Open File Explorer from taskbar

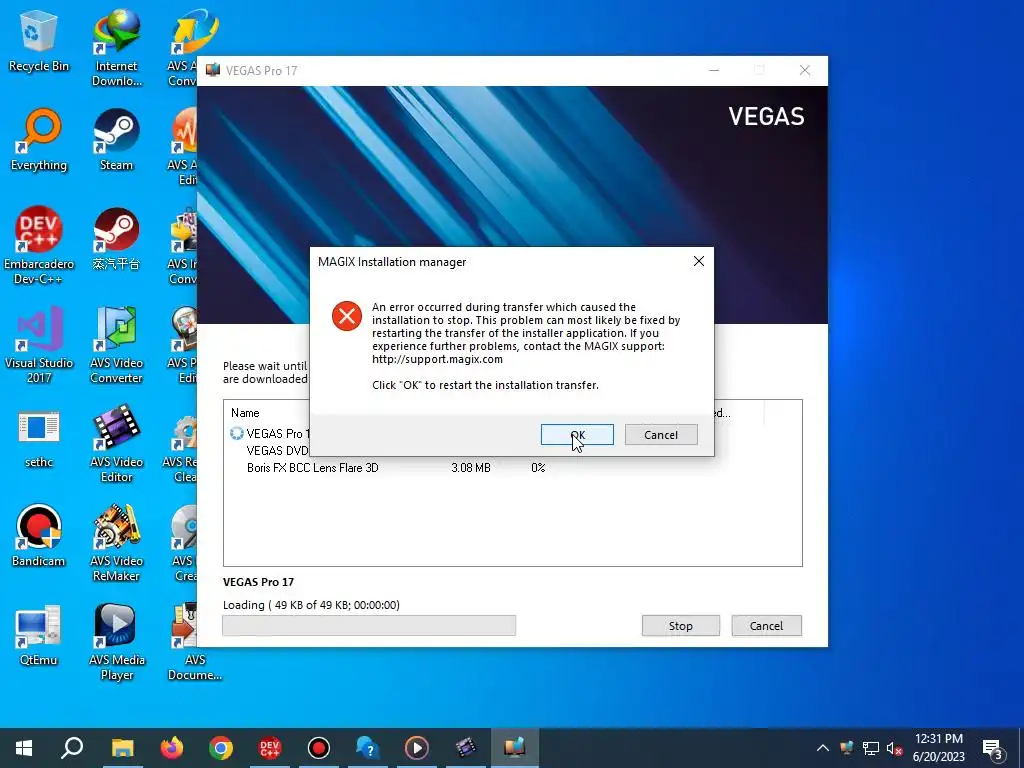(x=122, y=748)
